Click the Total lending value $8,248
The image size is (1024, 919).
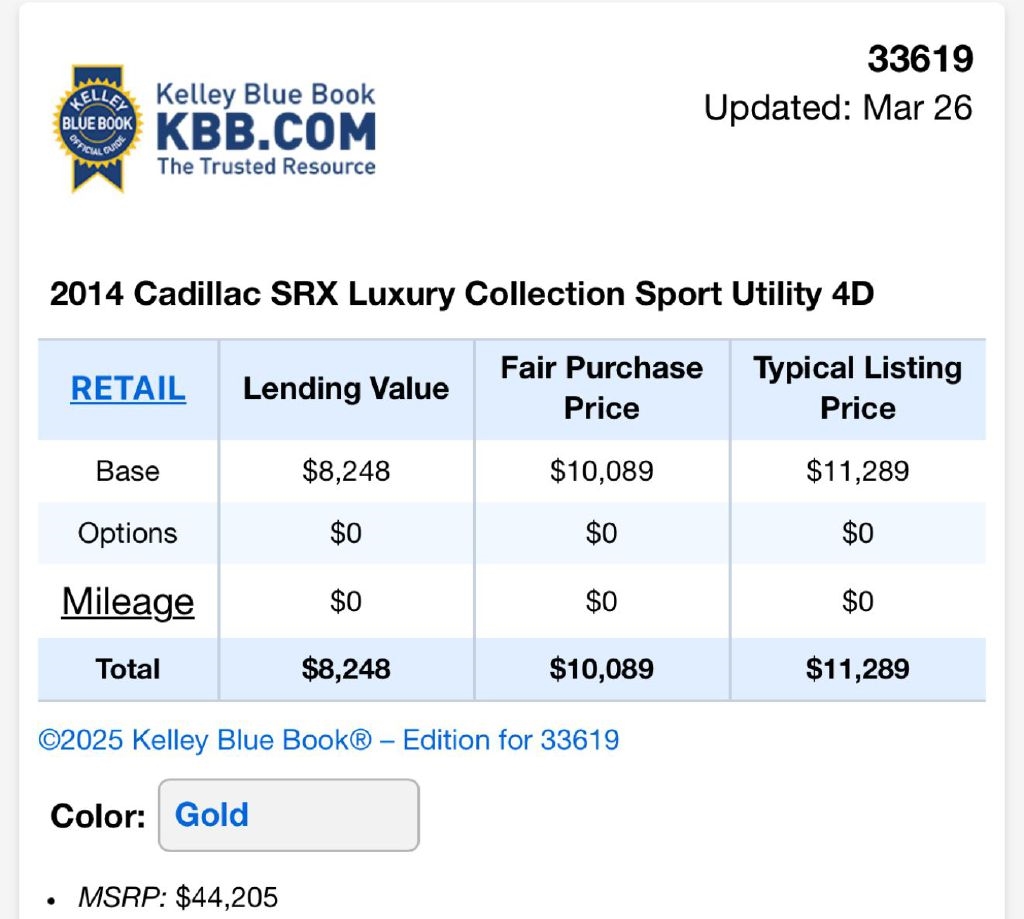[x=346, y=669]
